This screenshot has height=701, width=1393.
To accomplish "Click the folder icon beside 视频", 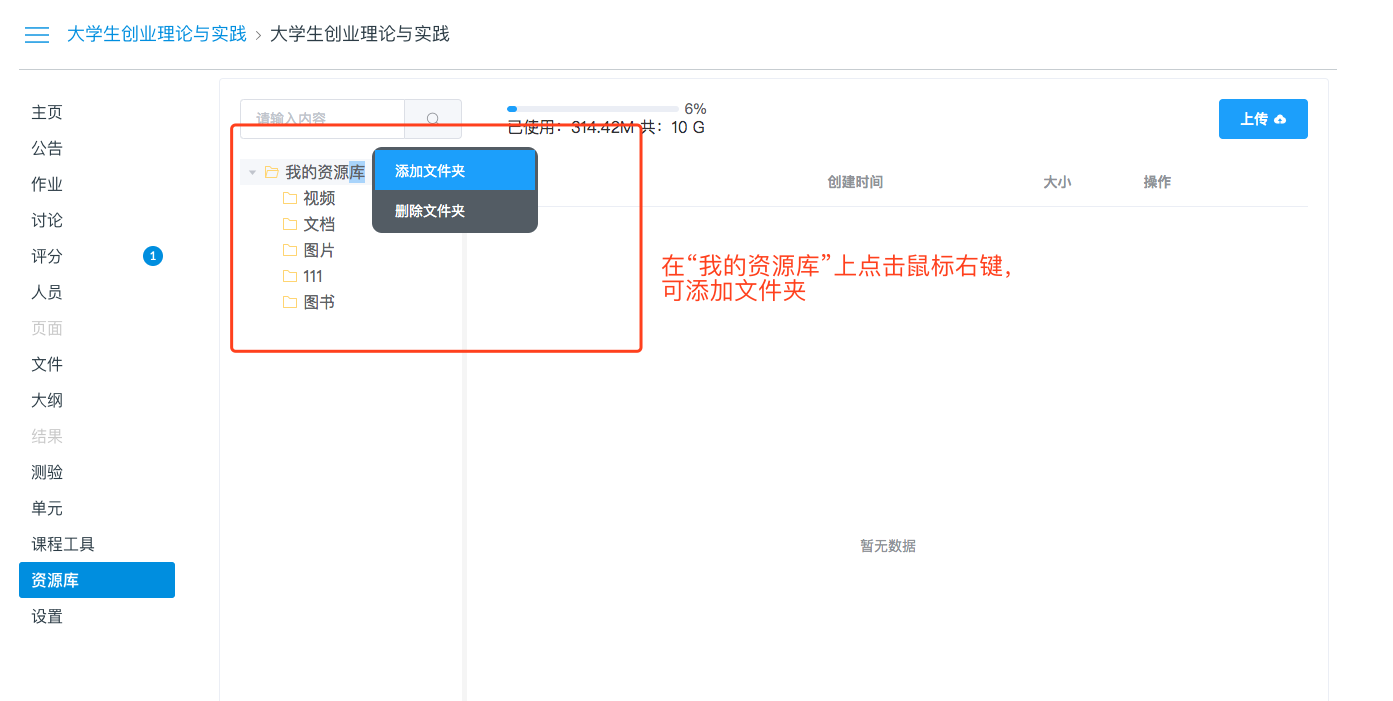I will click(290, 198).
